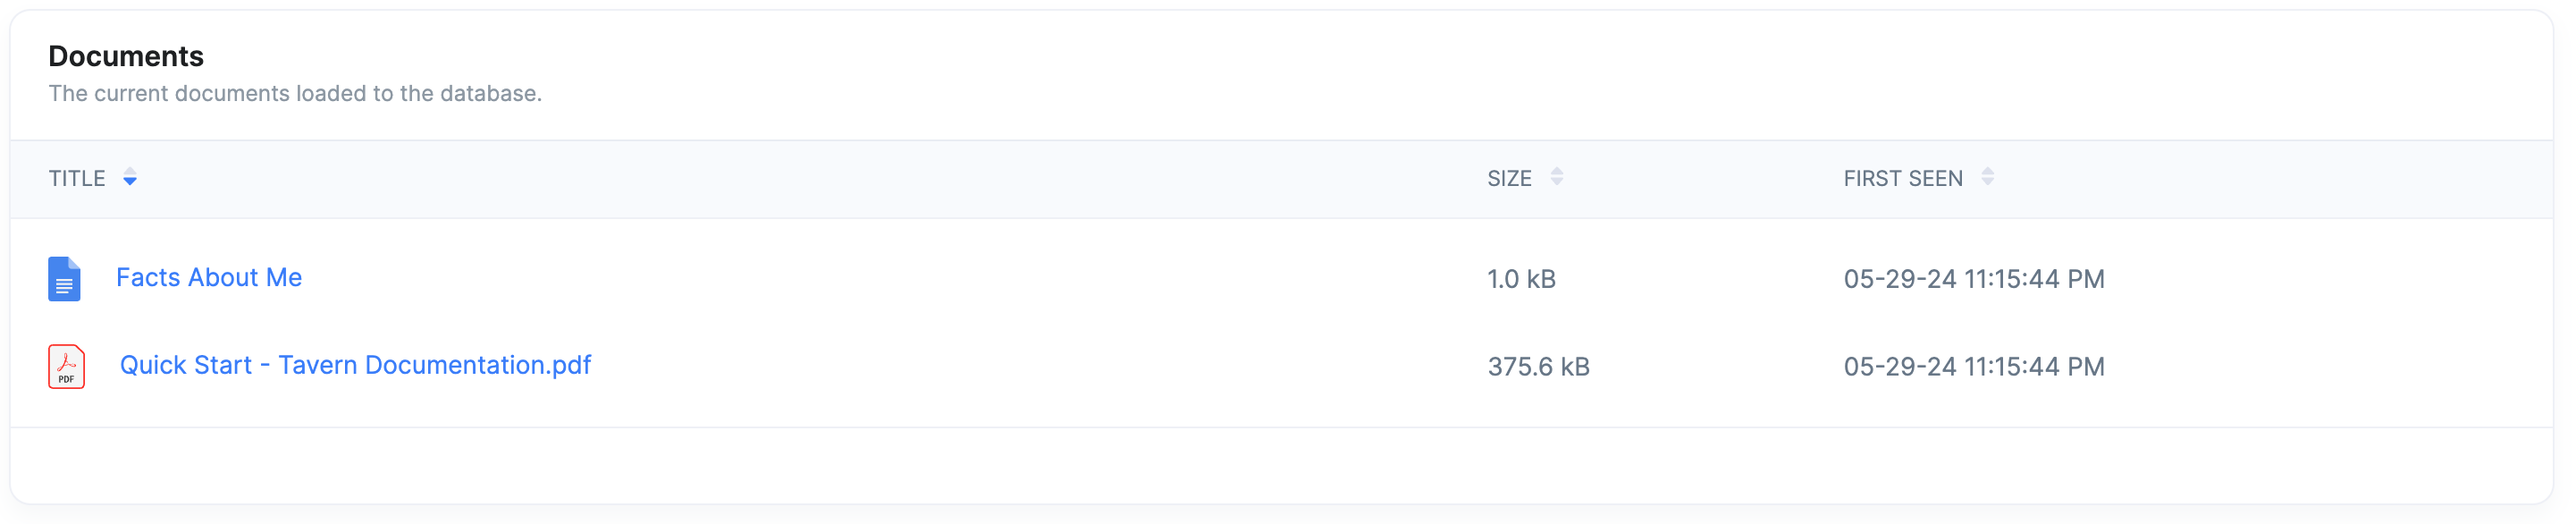Screen dimensions: 2576x524
Task: Click the up arrow of the SIZE sort control
Action: click(x=1557, y=172)
